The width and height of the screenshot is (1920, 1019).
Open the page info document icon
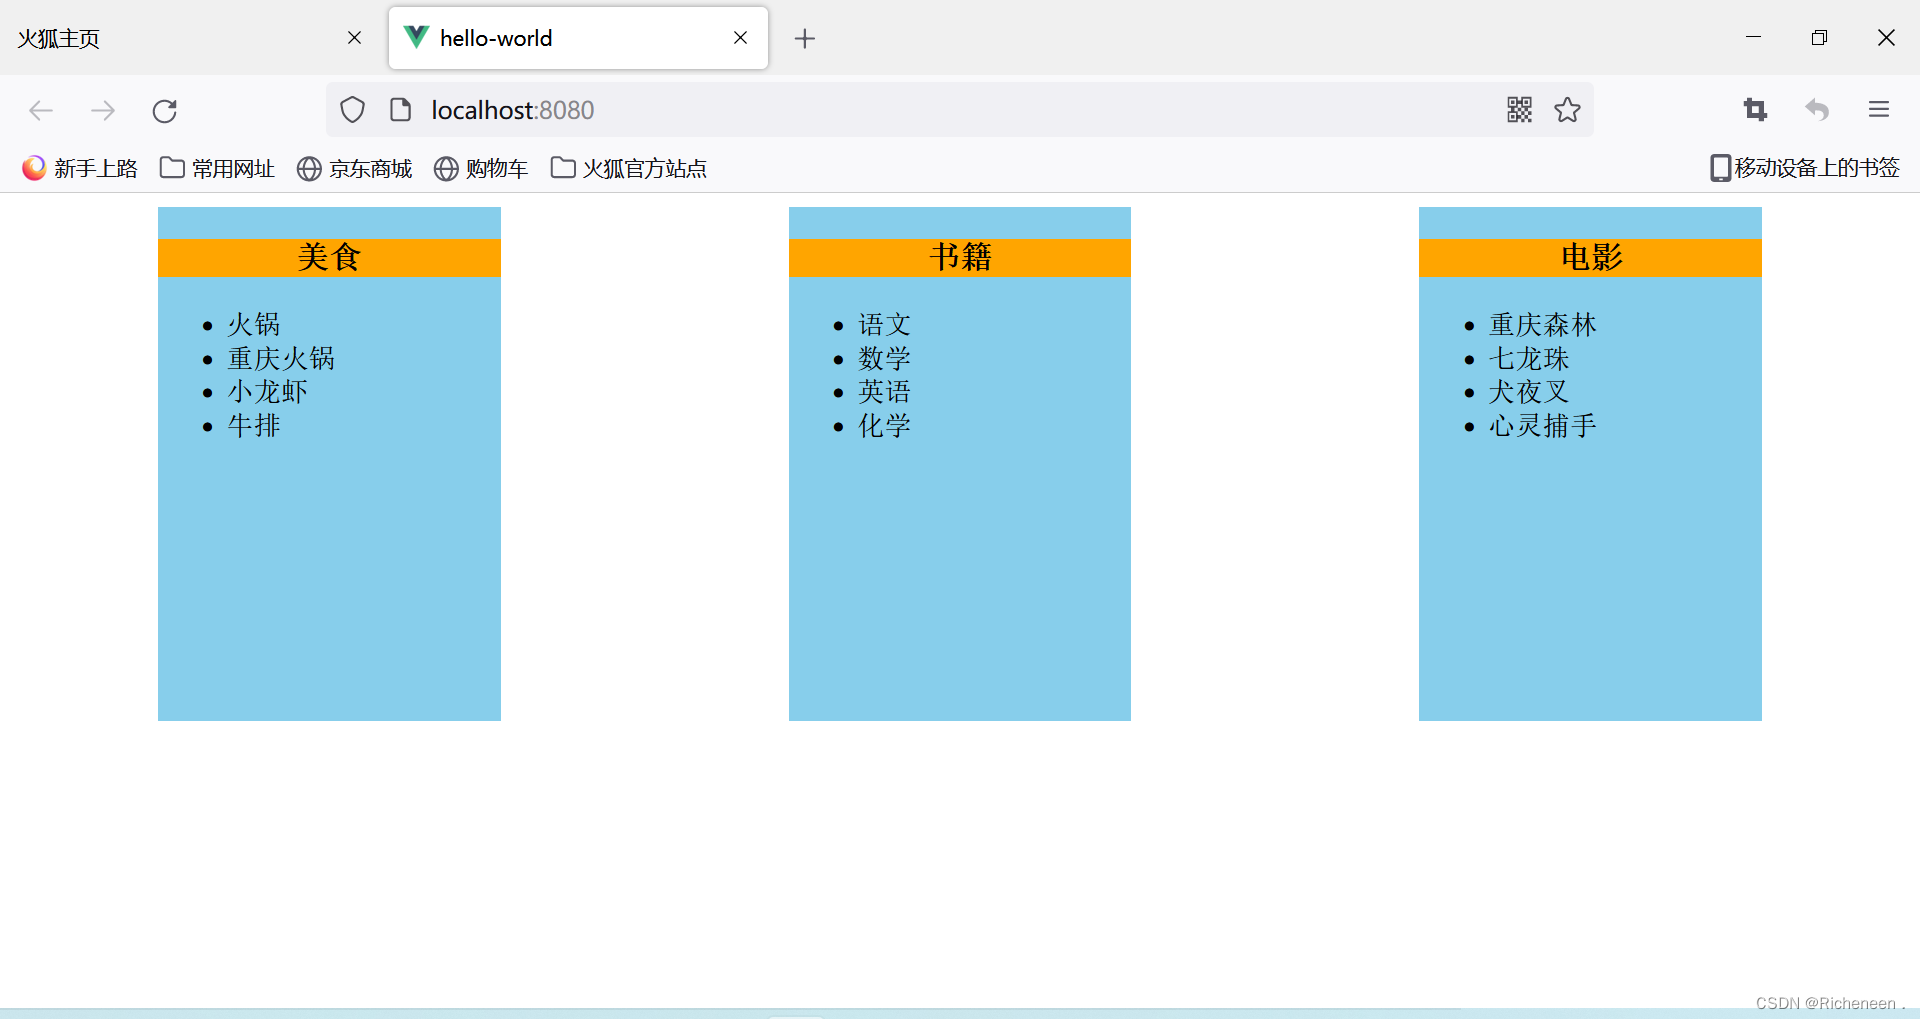[400, 110]
